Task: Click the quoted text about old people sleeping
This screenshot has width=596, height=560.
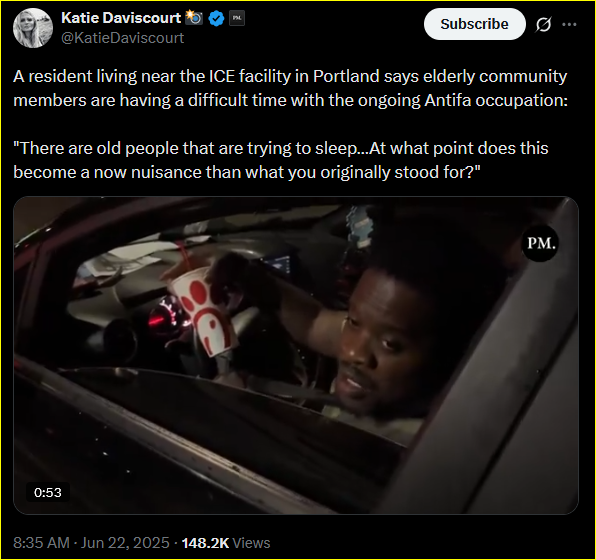Action: pos(281,160)
